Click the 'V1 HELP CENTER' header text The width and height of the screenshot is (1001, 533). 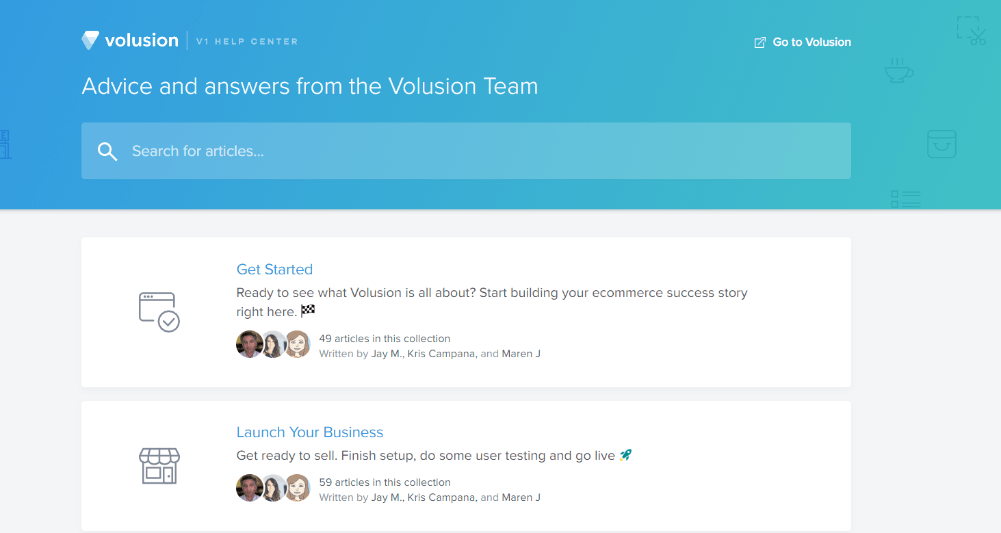tap(247, 41)
